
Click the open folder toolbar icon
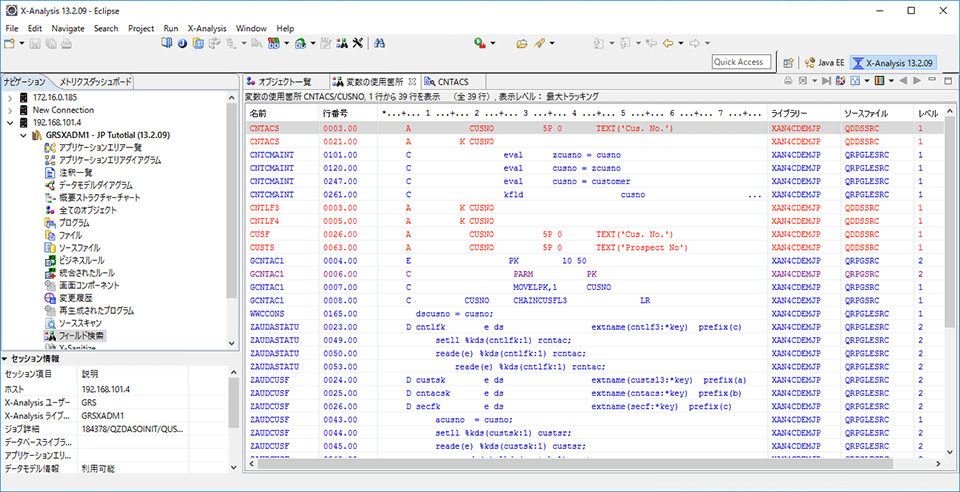(x=522, y=43)
